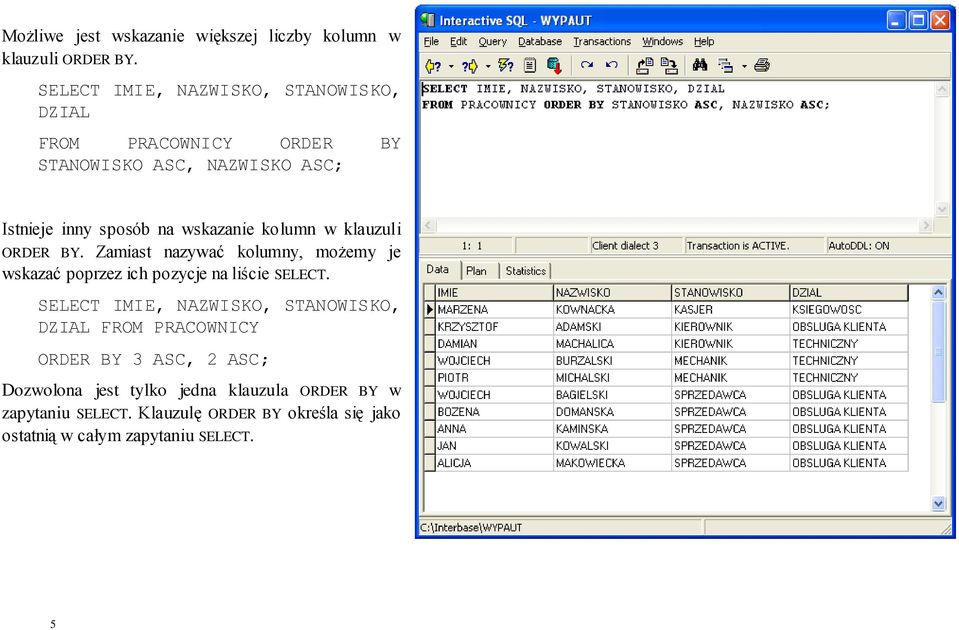959x630 pixels.
Task: Select the KRZYSZTOF cell
Action: pos(494,327)
